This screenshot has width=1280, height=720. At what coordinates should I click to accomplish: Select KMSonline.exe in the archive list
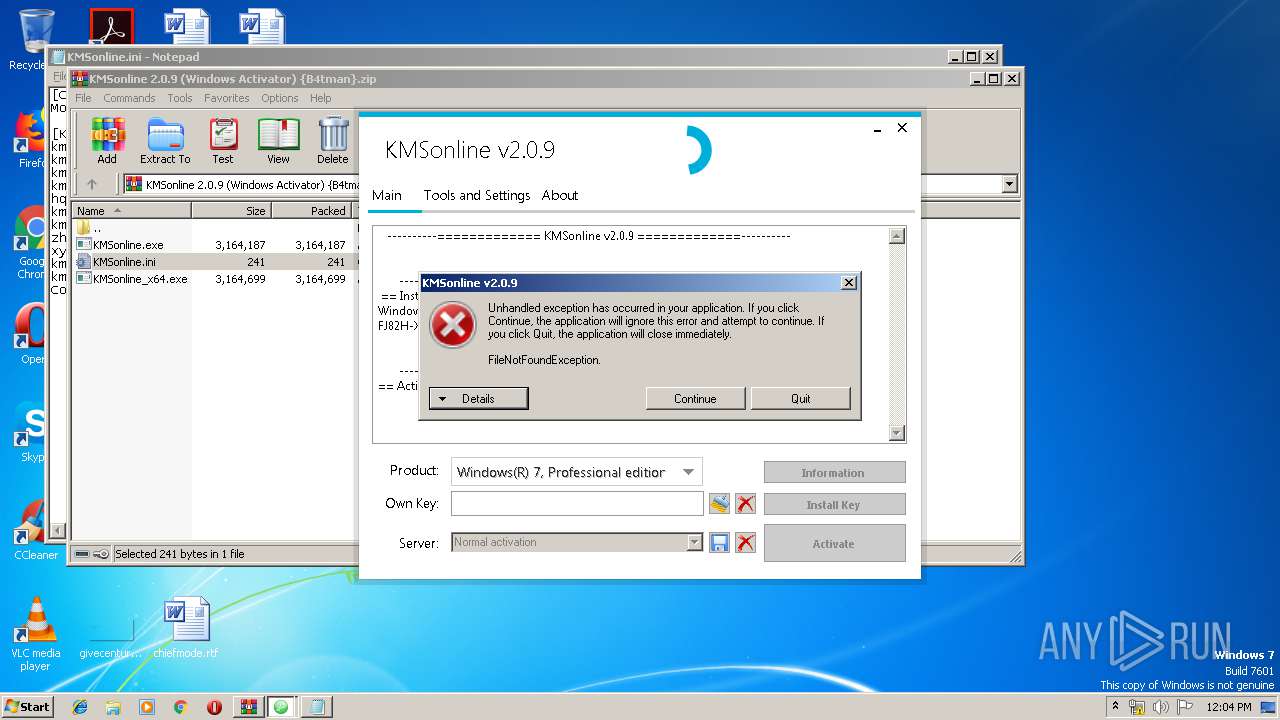[128, 245]
